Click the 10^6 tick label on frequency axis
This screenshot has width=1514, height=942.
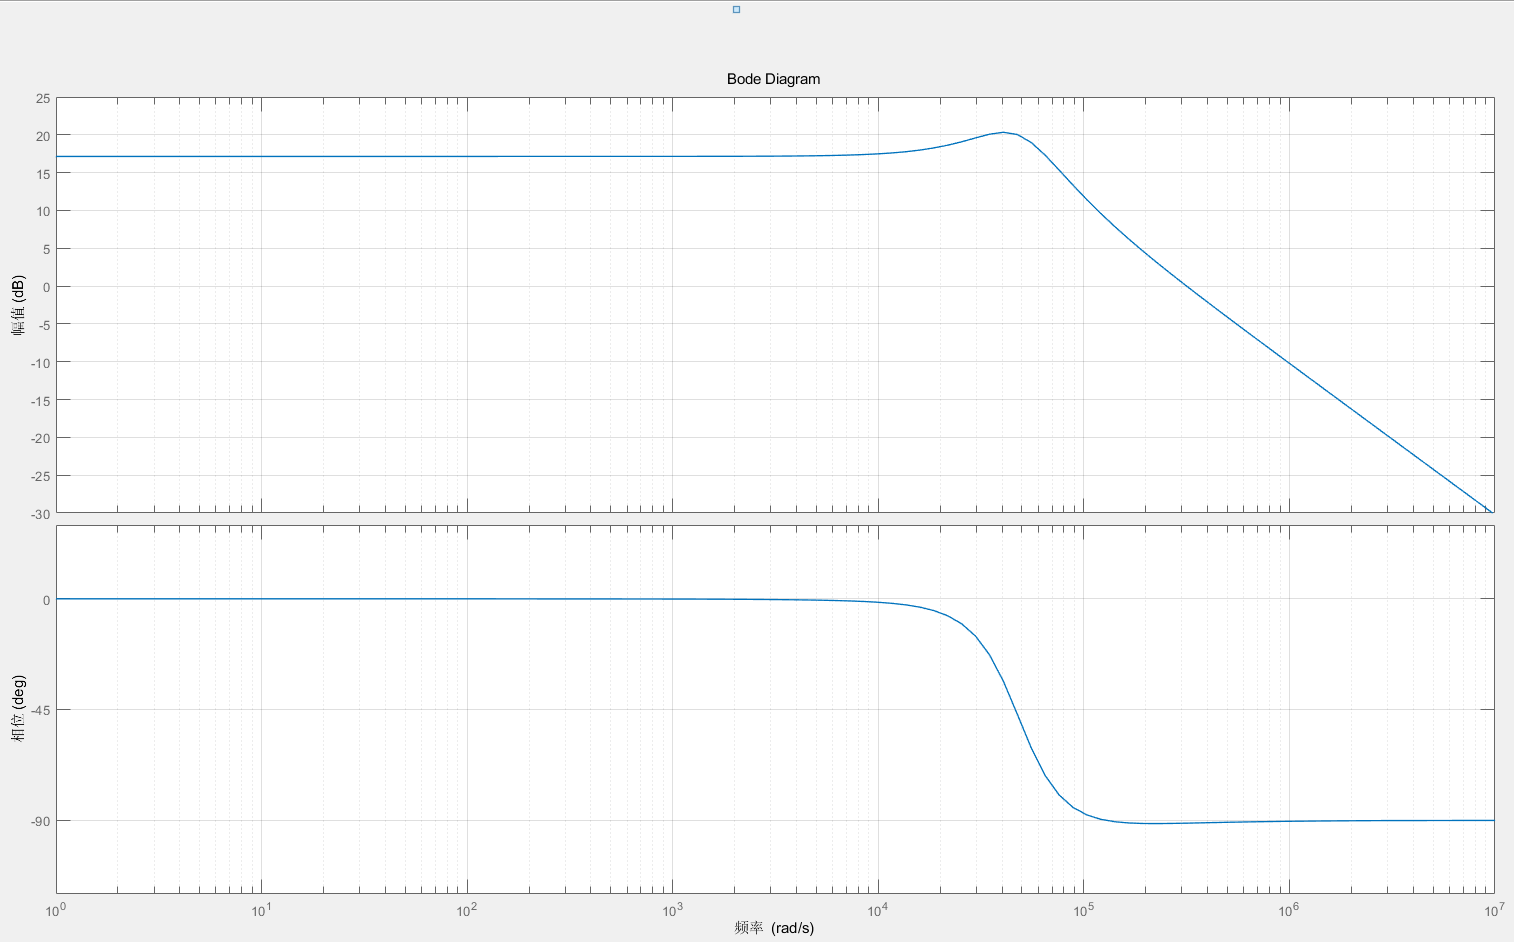(1288, 910)
